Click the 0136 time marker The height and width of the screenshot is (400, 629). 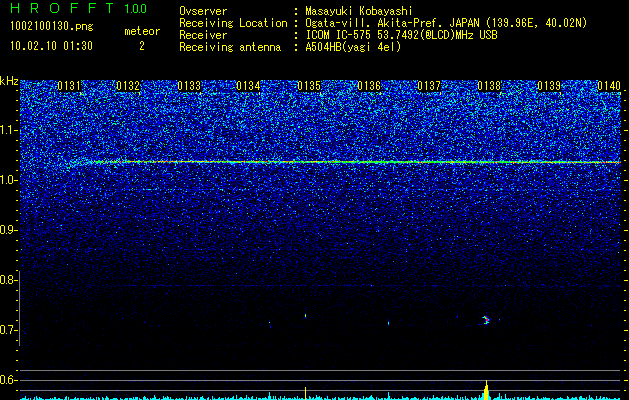click(x=369, y=86)
